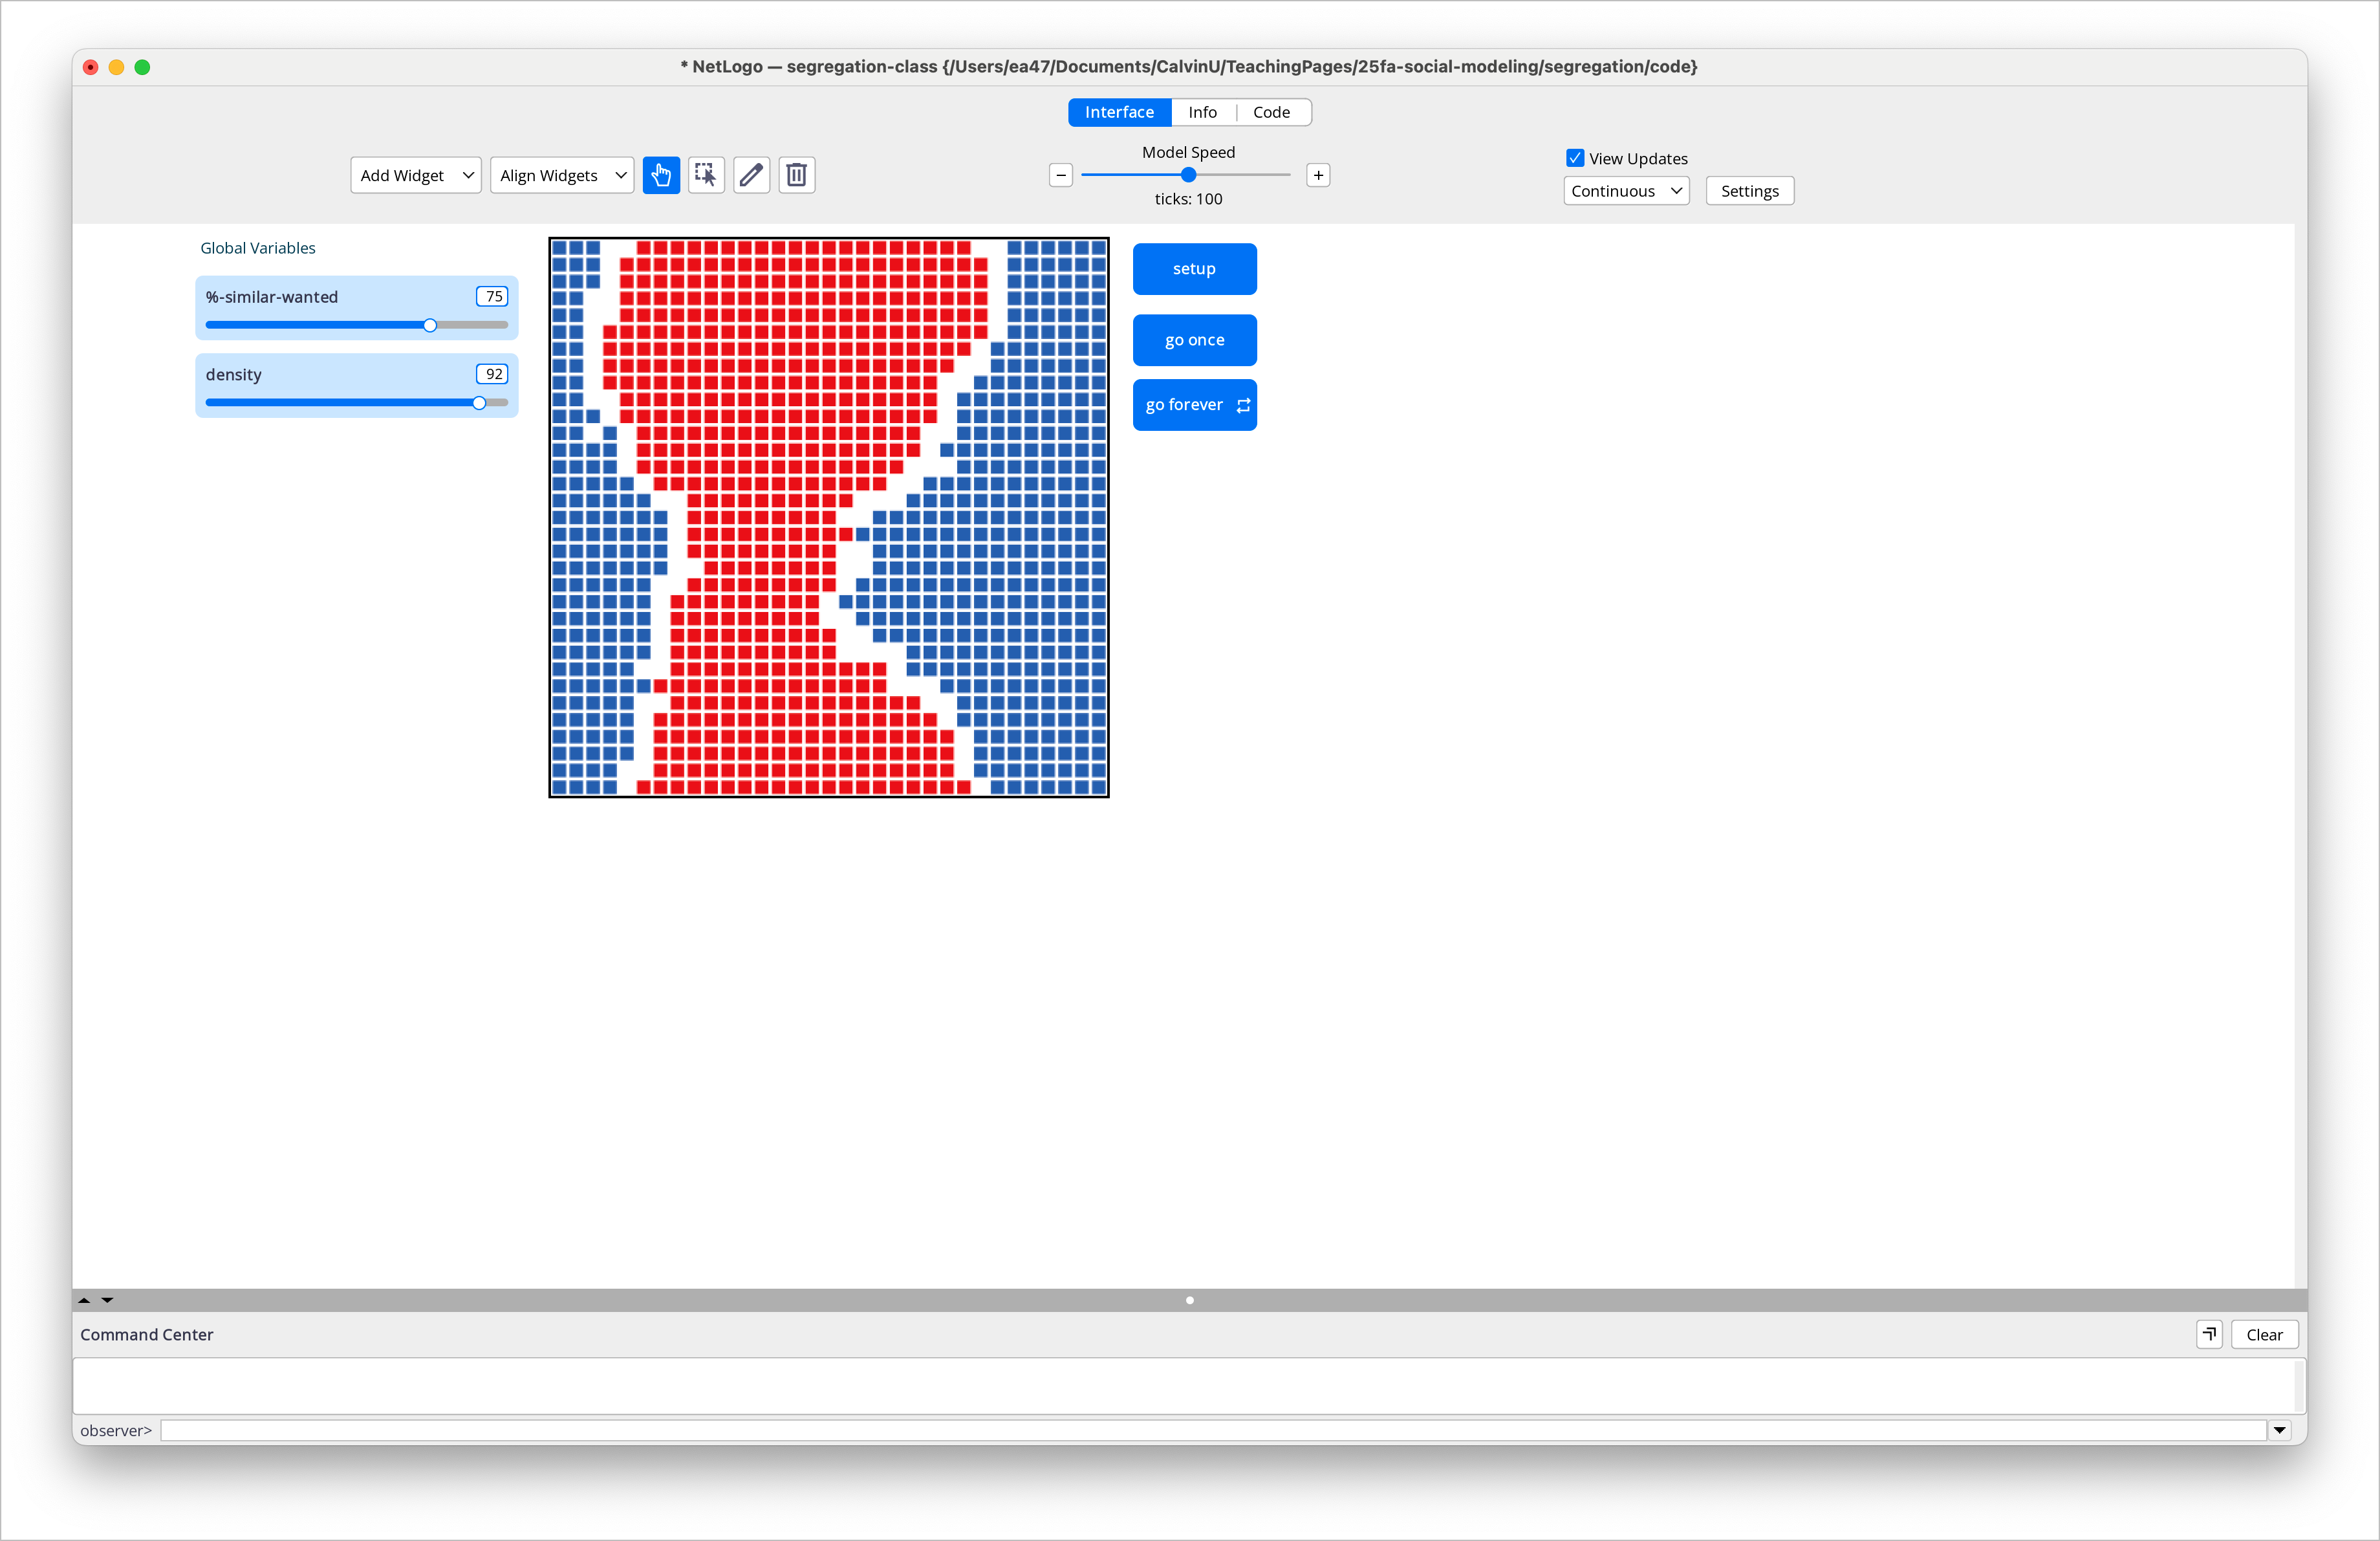The width and height of the screenshot is (2380, 1541).
Task: Switch to the Code tab
Action: [1271, 112]
